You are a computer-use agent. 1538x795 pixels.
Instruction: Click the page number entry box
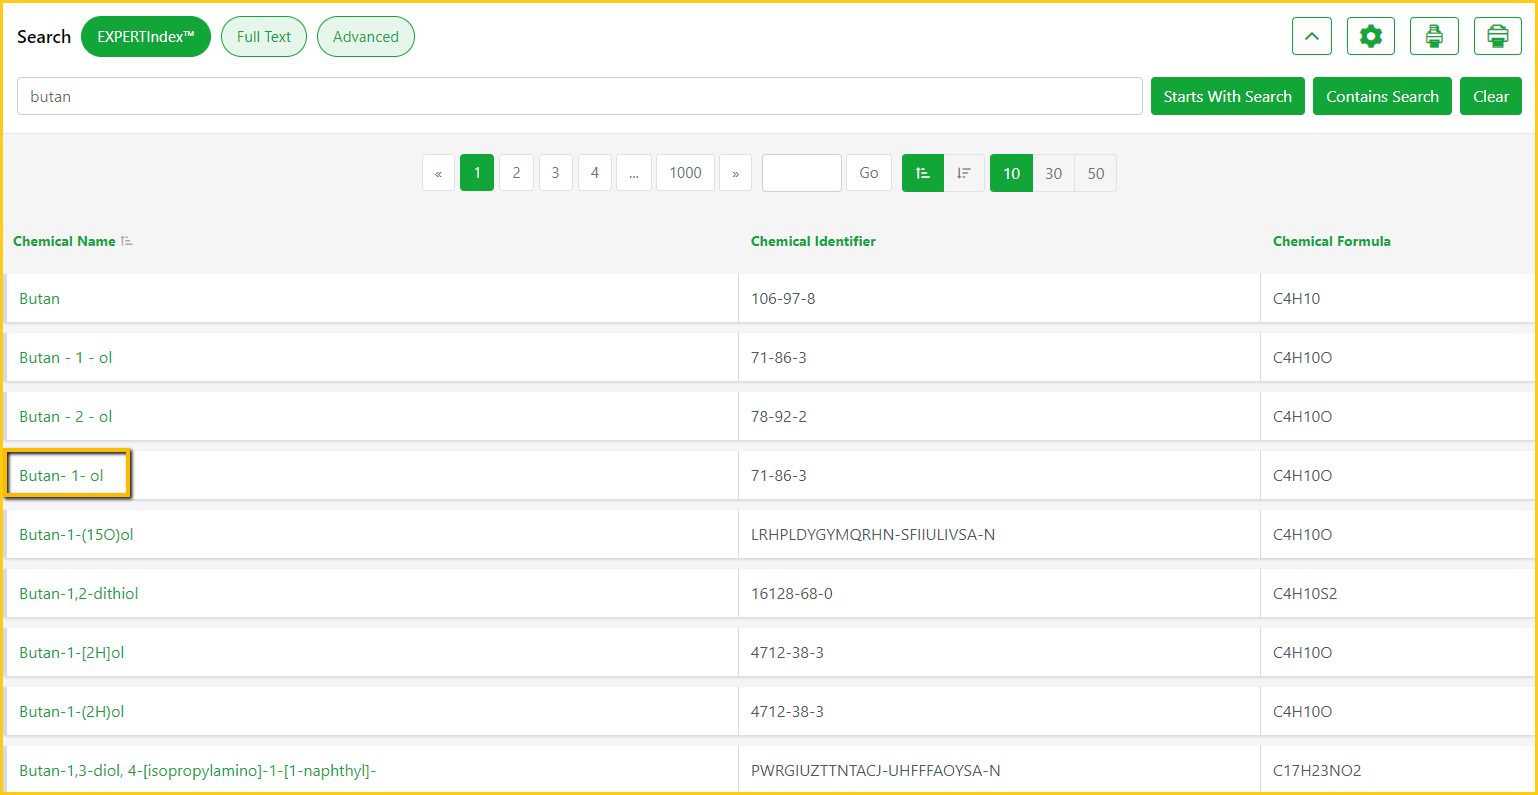(x=801, y=173)
